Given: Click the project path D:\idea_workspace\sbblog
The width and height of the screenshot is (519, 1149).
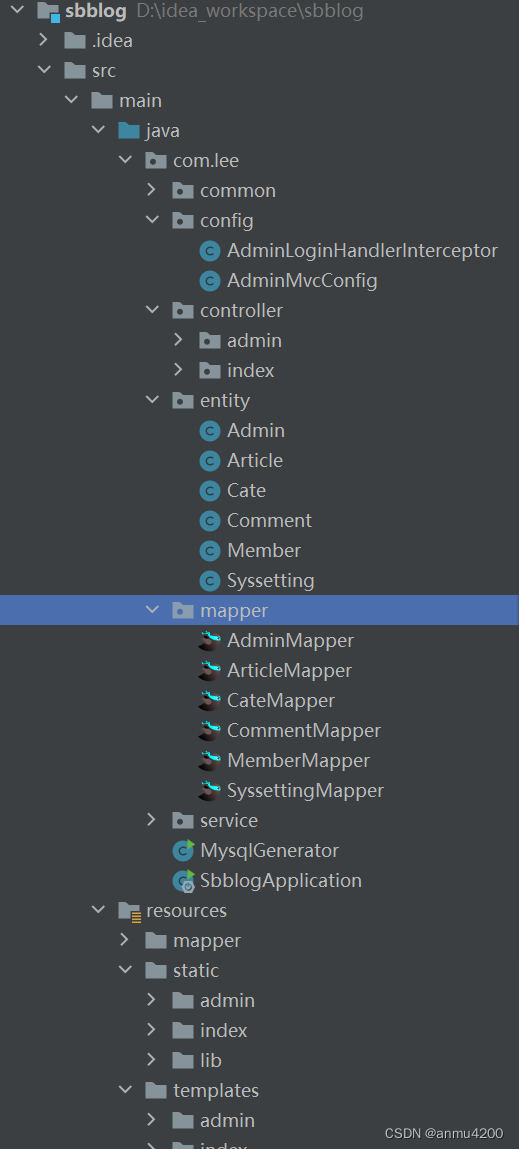Looking at the screenshot, I should 249,11.
